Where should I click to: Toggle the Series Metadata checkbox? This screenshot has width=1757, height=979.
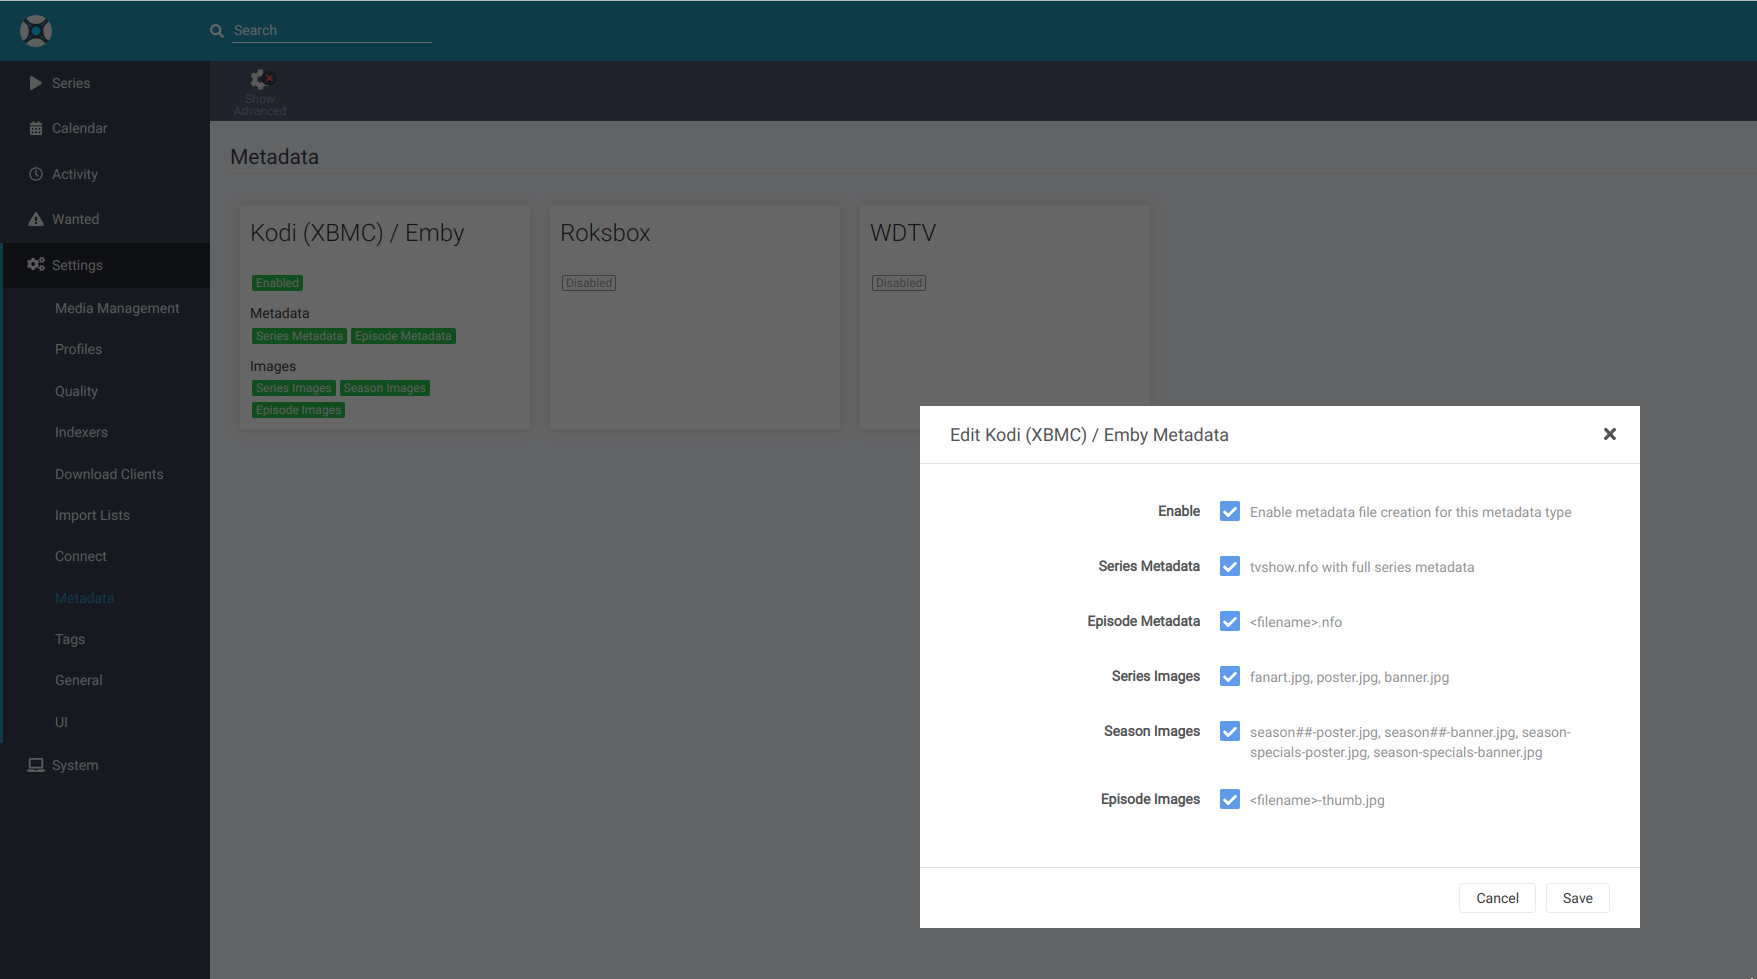click(1229, 566)
